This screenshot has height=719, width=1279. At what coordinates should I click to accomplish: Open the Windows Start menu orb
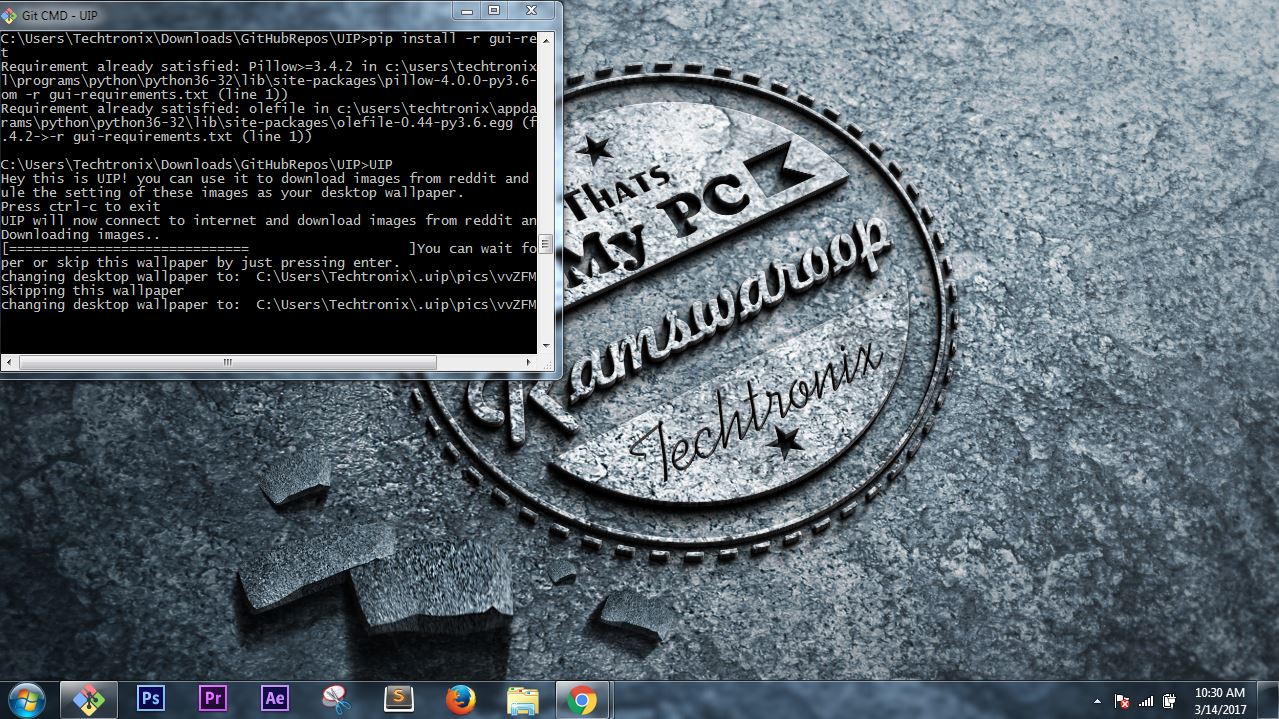pos(26,699)
